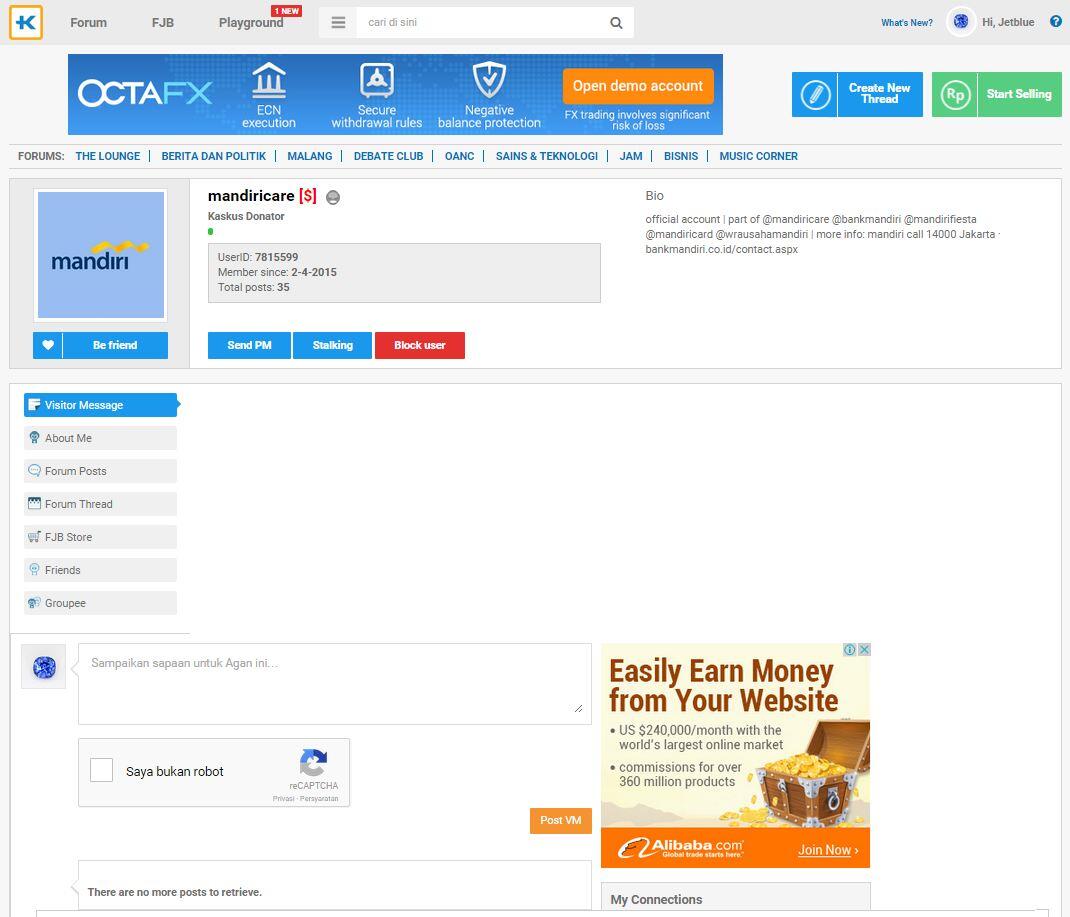Screen dimensions: 1070x917
Task: Click the Visitor Message tab icon
Action: pyautogui.click(x=34, y=405)
